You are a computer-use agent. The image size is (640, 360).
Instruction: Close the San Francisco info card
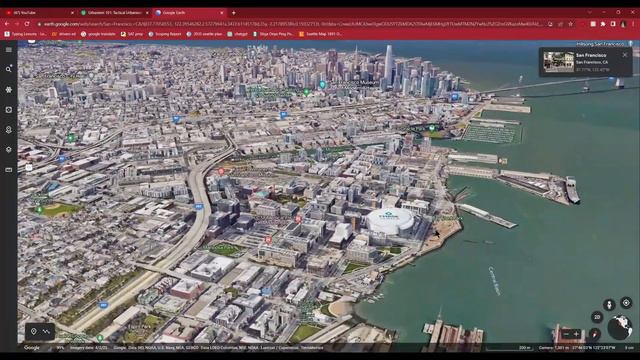[624, 55]
